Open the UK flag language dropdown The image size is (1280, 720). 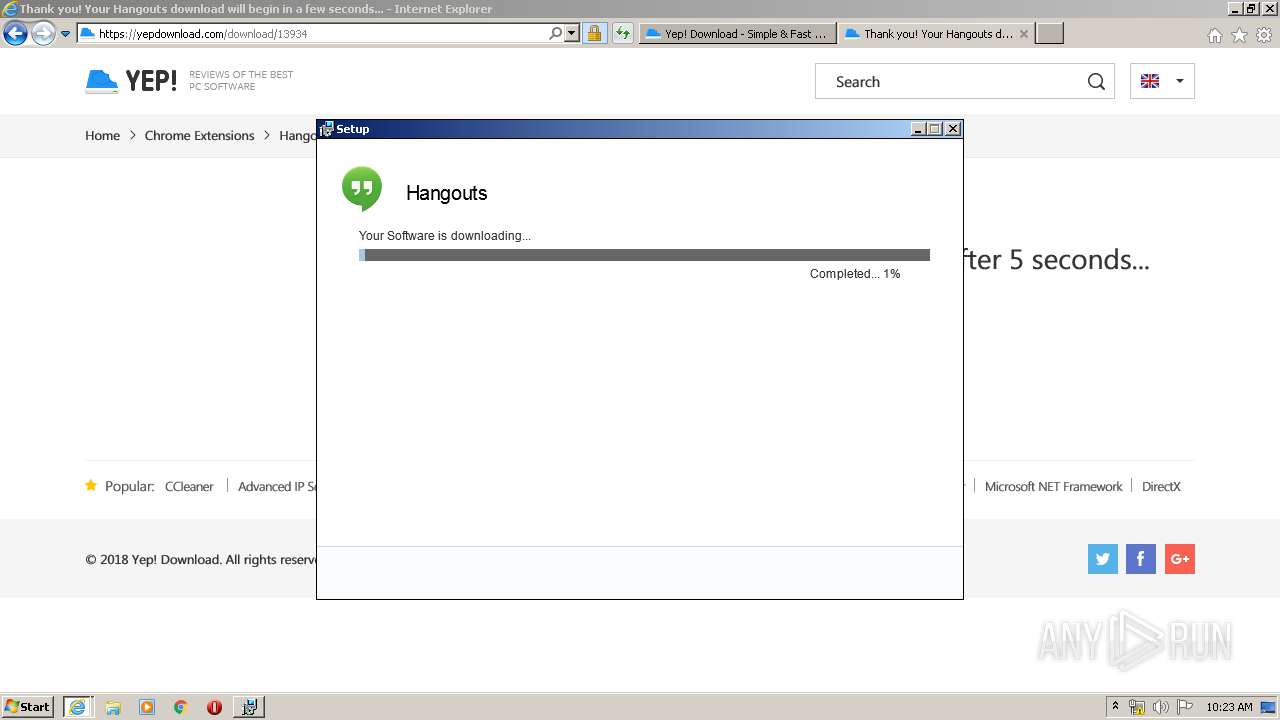(x=1162, y=81)
